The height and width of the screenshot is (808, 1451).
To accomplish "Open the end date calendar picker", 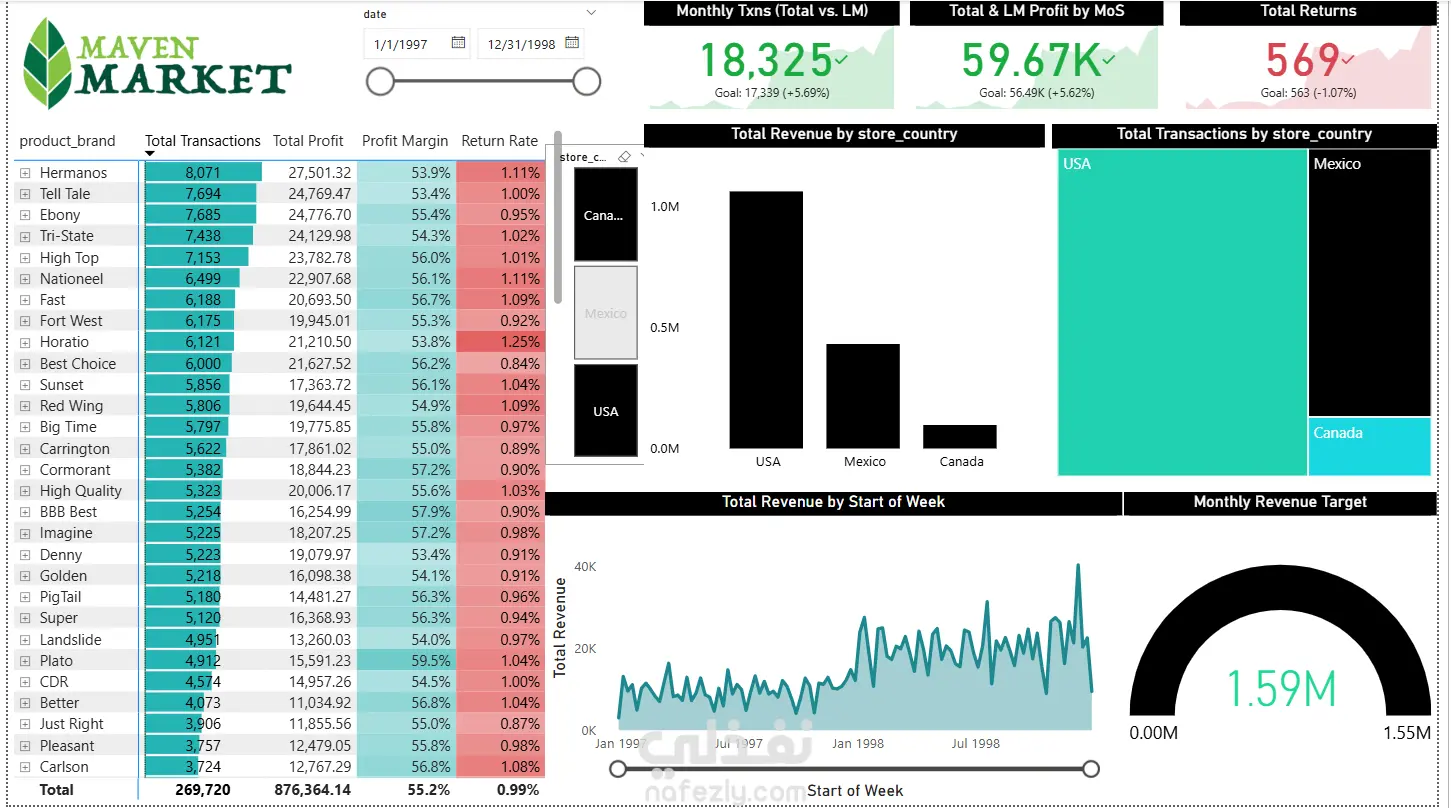I will pos(572,43).
